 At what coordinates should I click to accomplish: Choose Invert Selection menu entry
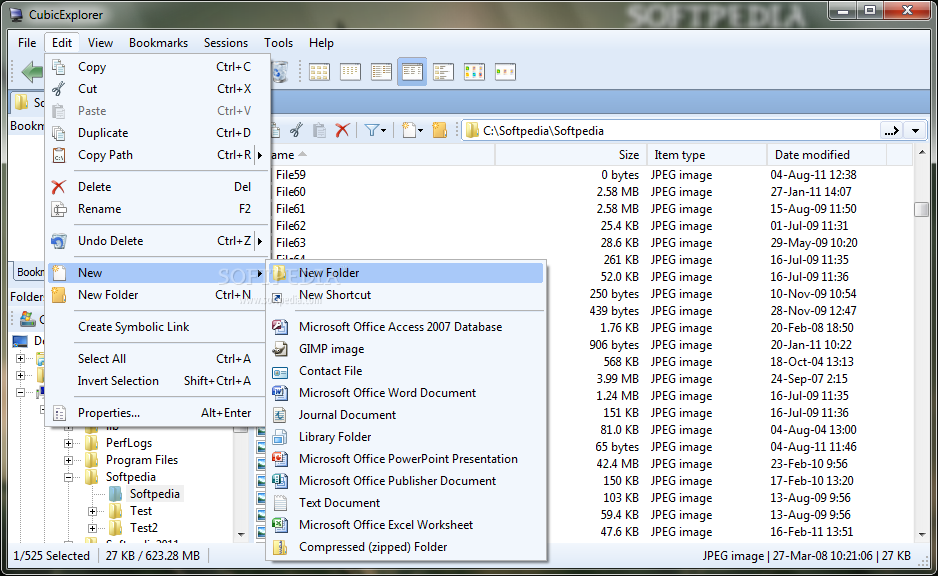[157, 381]
